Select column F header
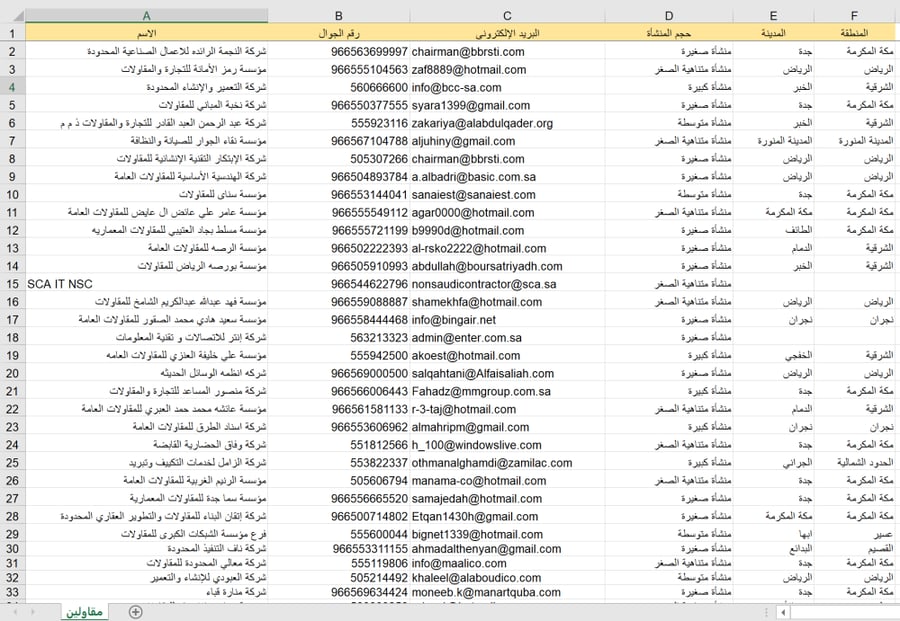Viewport: 900px width, 621px height. pos(854,16)
